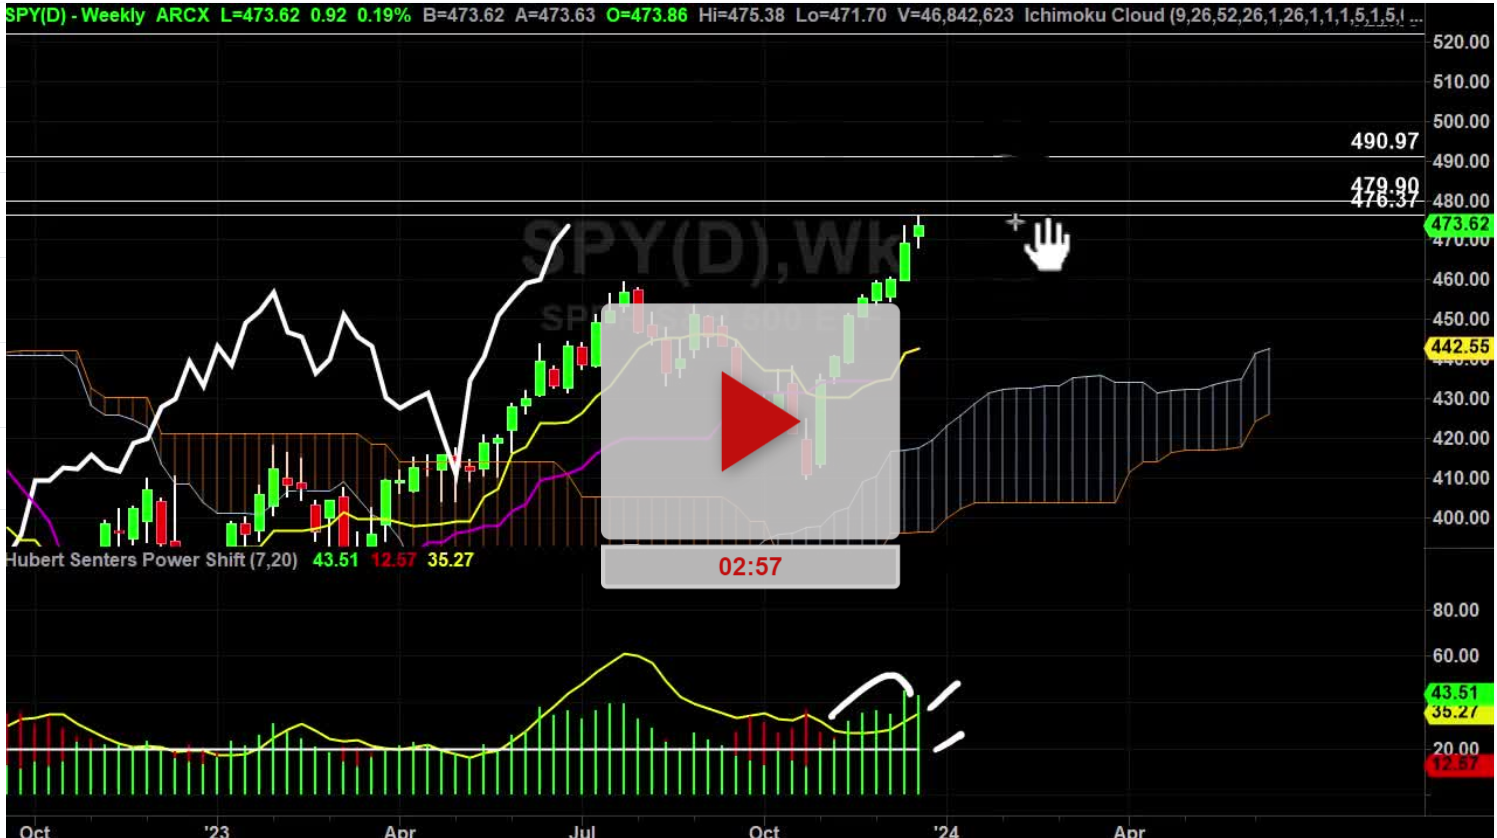Screen dimensions: 1497x838
Task: Click the Hi=475.38 high price readout
Action: point(741,15)
